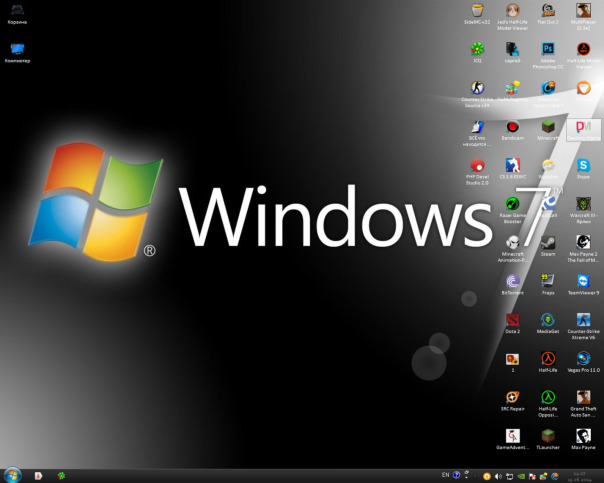This screenshot has width=604, height=483.
Task: Open Max Payne 2 shortcut
Action: [583, 248]
